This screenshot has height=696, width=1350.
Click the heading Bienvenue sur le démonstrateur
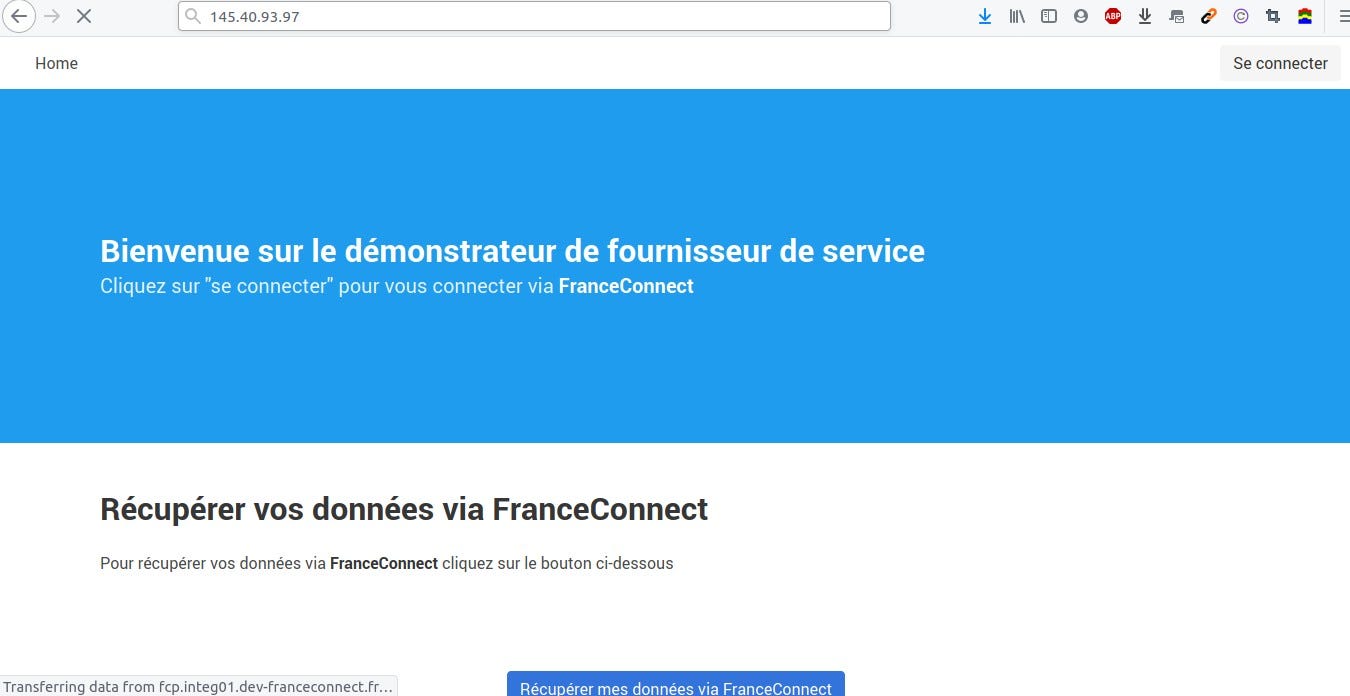point(512,250)
